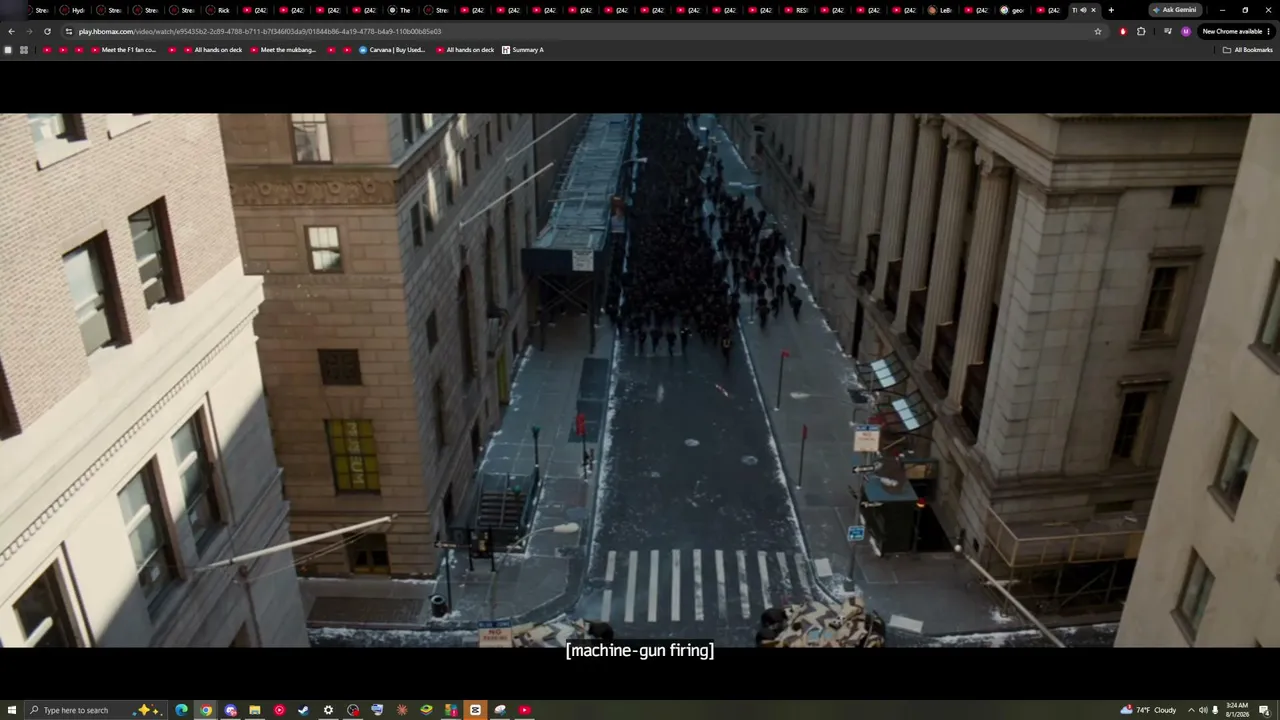1280x720 pixels.
Task: Close the active HBO Max tab
Action: tap(1093, 10)
